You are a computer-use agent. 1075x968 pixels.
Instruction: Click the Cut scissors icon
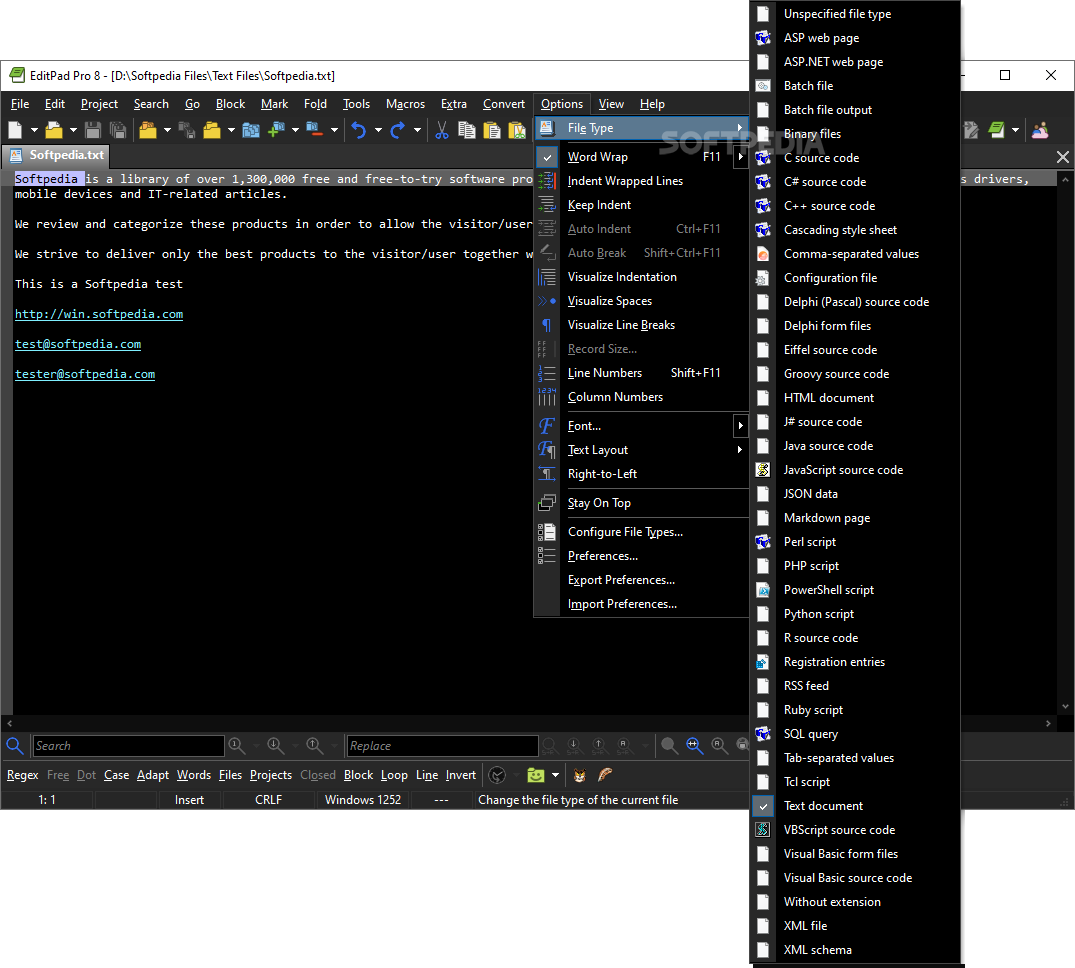442,130
